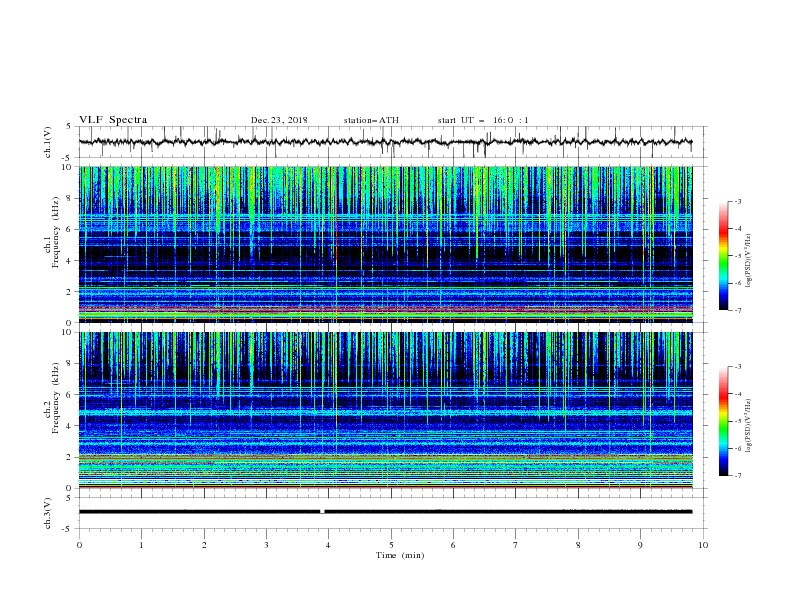Click the "Time (min)" axis label
This screenshot has width=792, height=612.
[400, 555]
